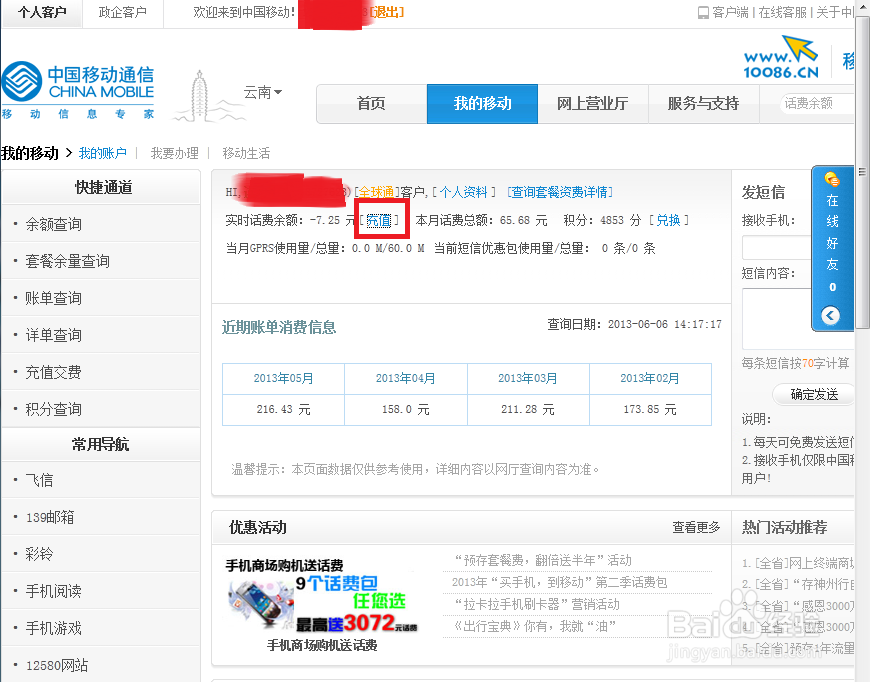Click 退出 to log out
The height and width of the screenshot is (682, 870).
click(388, 12)
